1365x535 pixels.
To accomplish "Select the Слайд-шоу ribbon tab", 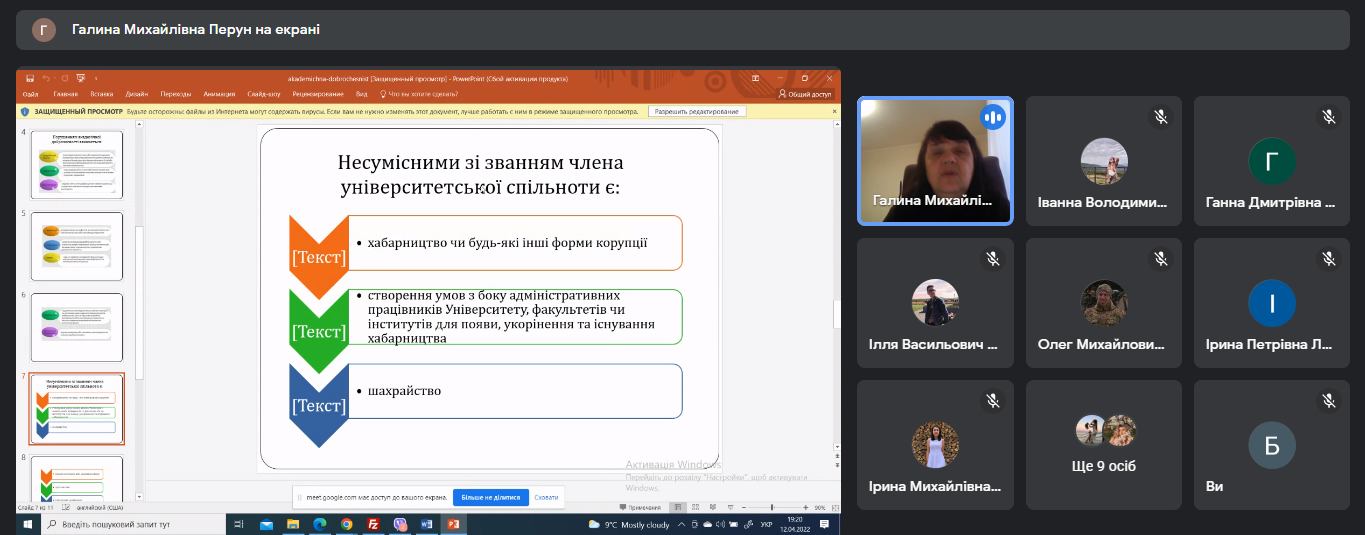I will [x=265, y=94].
